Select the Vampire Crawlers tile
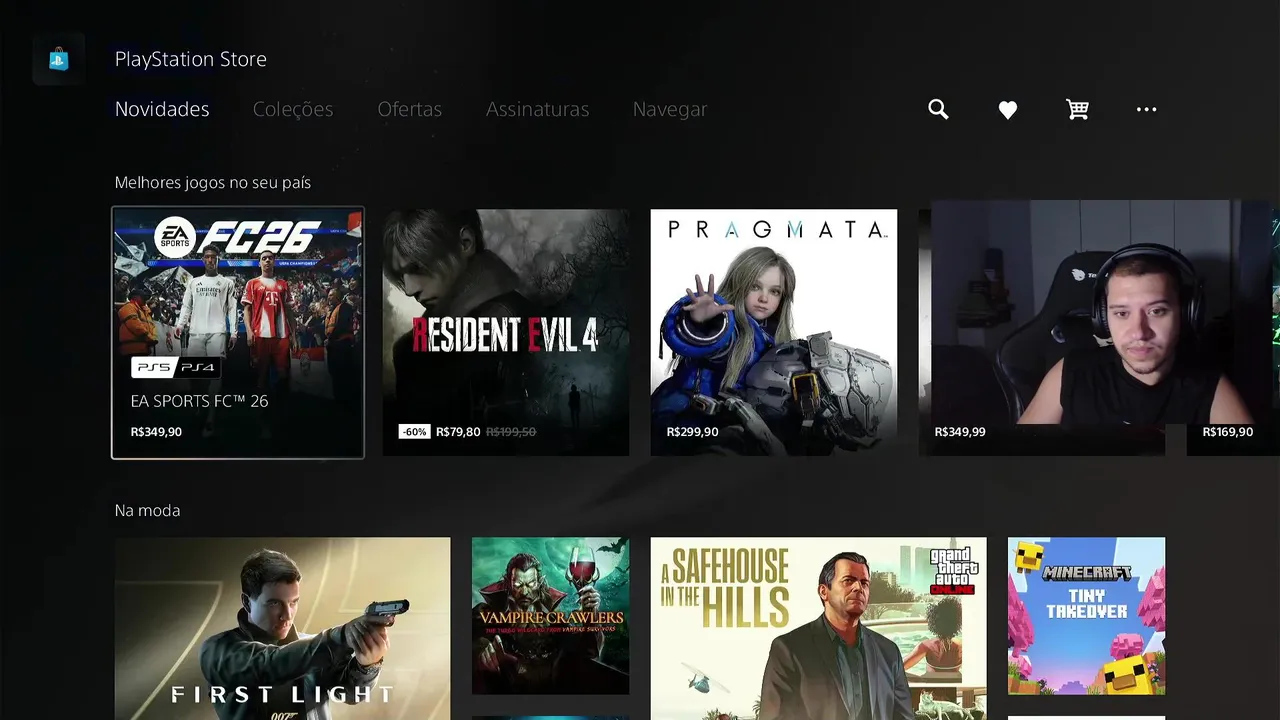Image resolution: width=1280 pixels, height=720 pixels. [551, 616]
